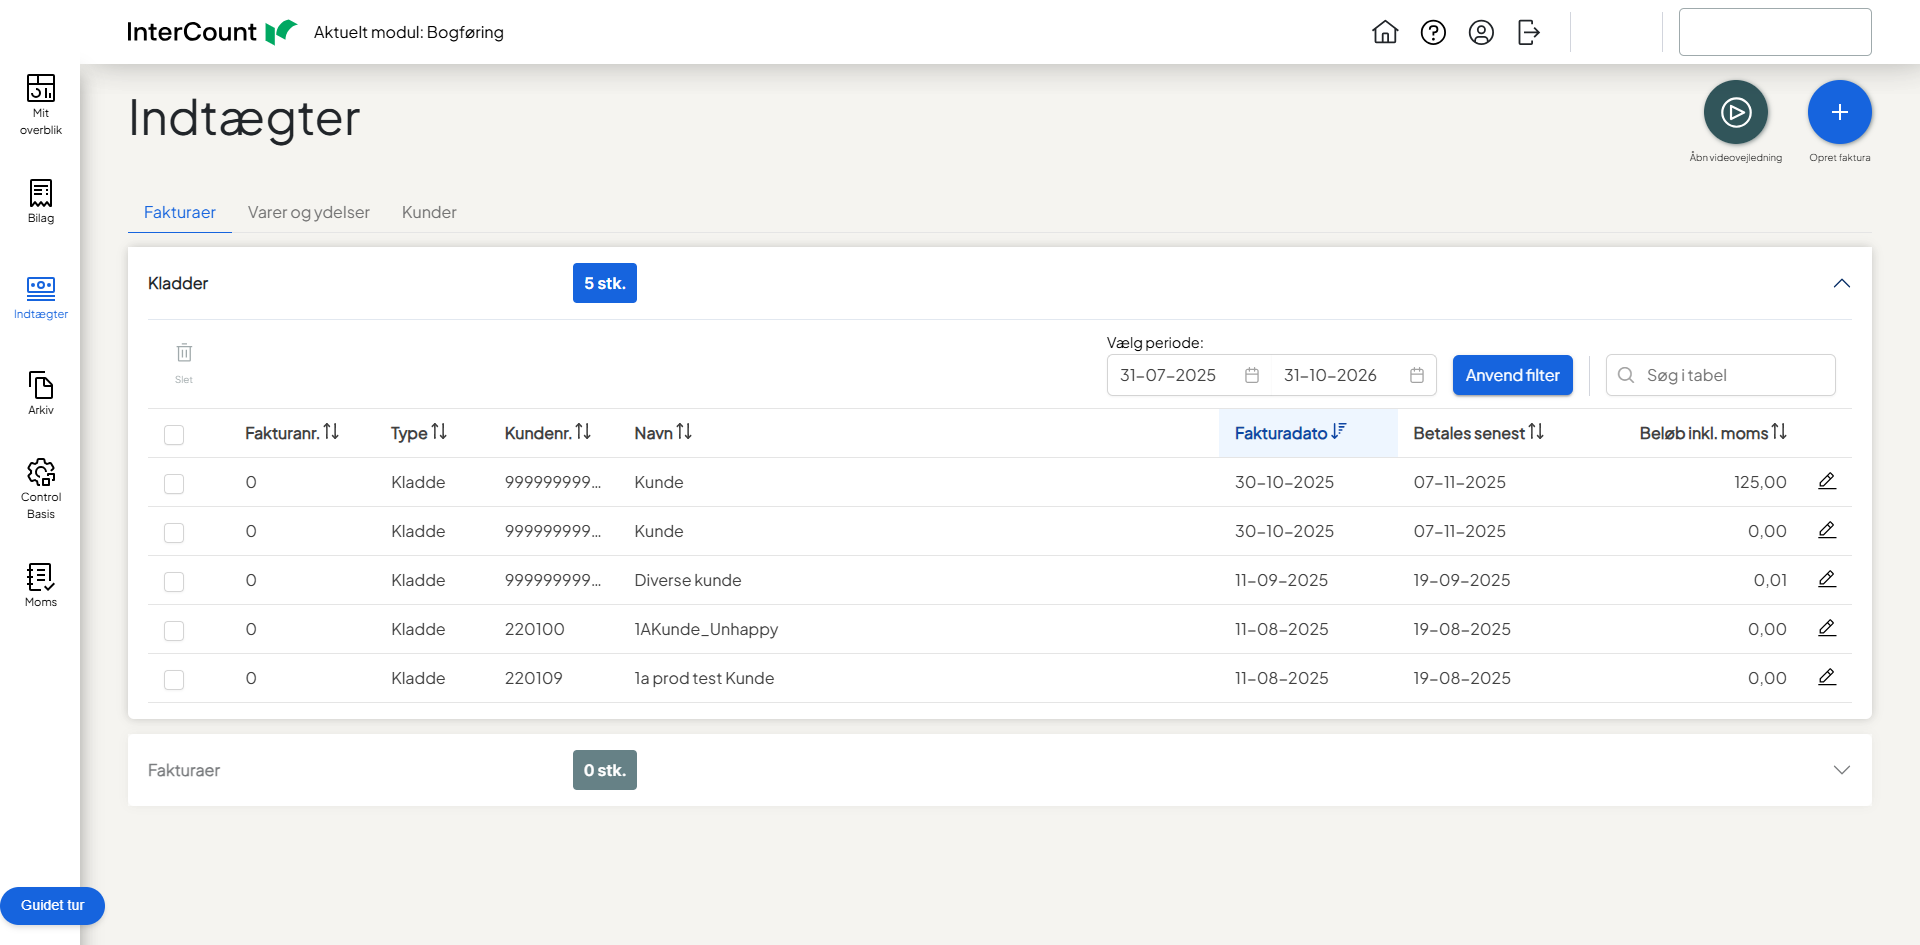Open the help question mark icon
The height and width of the screenshot is (945, 1920).
point(1433,33)
